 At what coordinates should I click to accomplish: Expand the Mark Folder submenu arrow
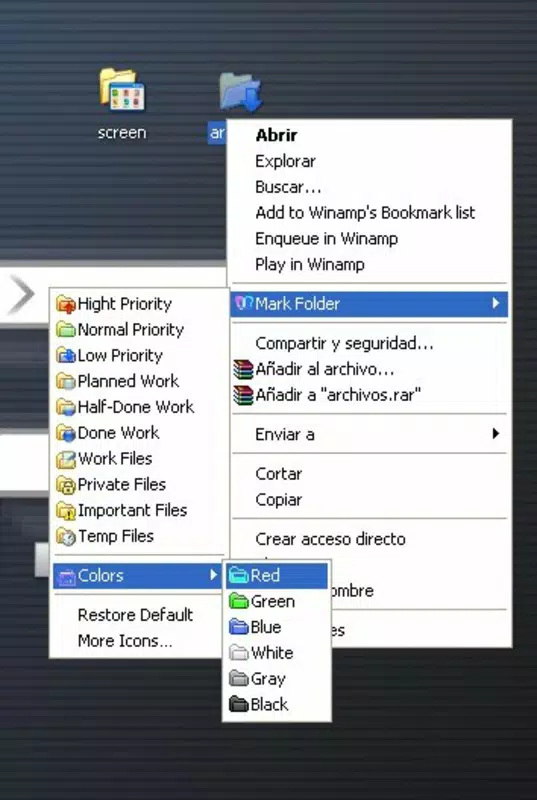[496, 304]
